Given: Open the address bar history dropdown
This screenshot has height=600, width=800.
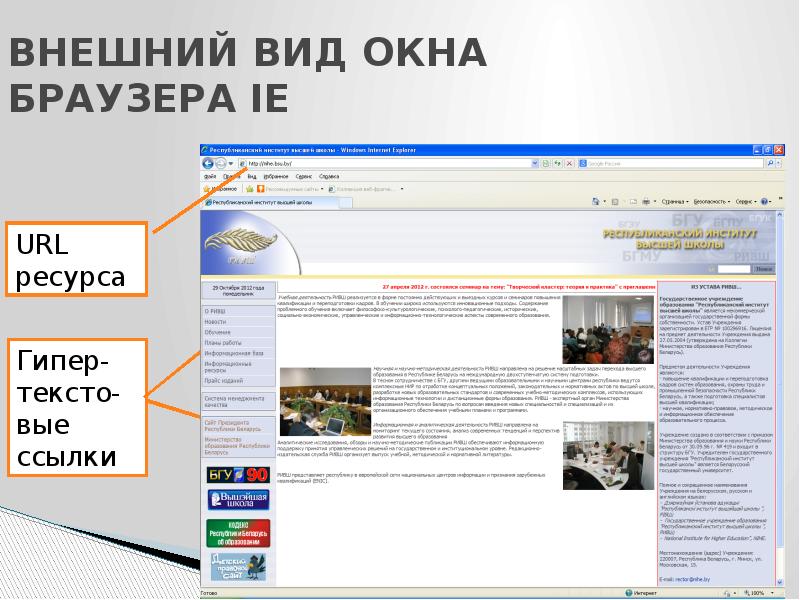Looking at the screenshot, I should [536, 163].
